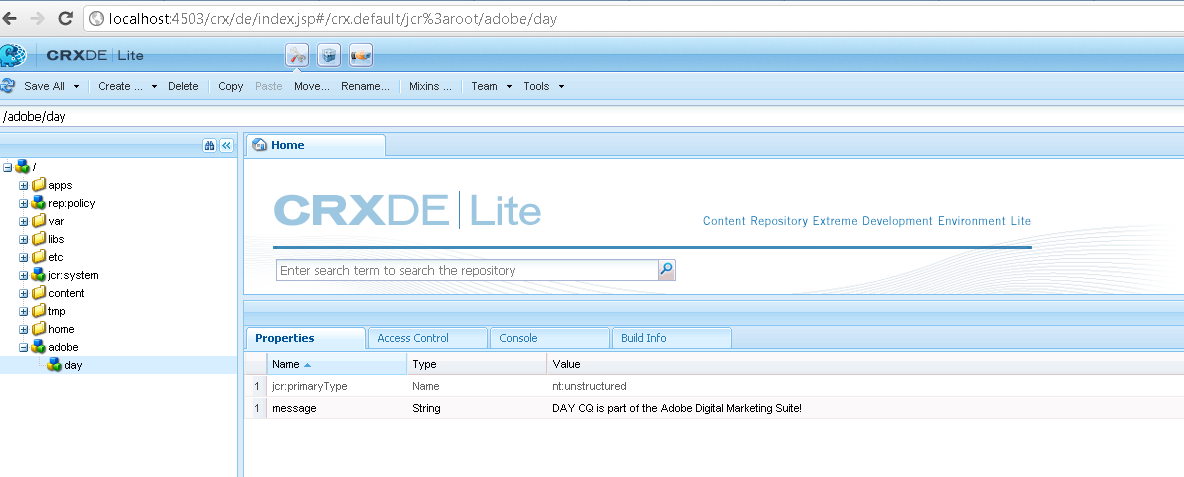Click the binoculars search icon in tree panel
Image resolution: width=1184 pixels, height=477 pixels.
coord(209,146)
